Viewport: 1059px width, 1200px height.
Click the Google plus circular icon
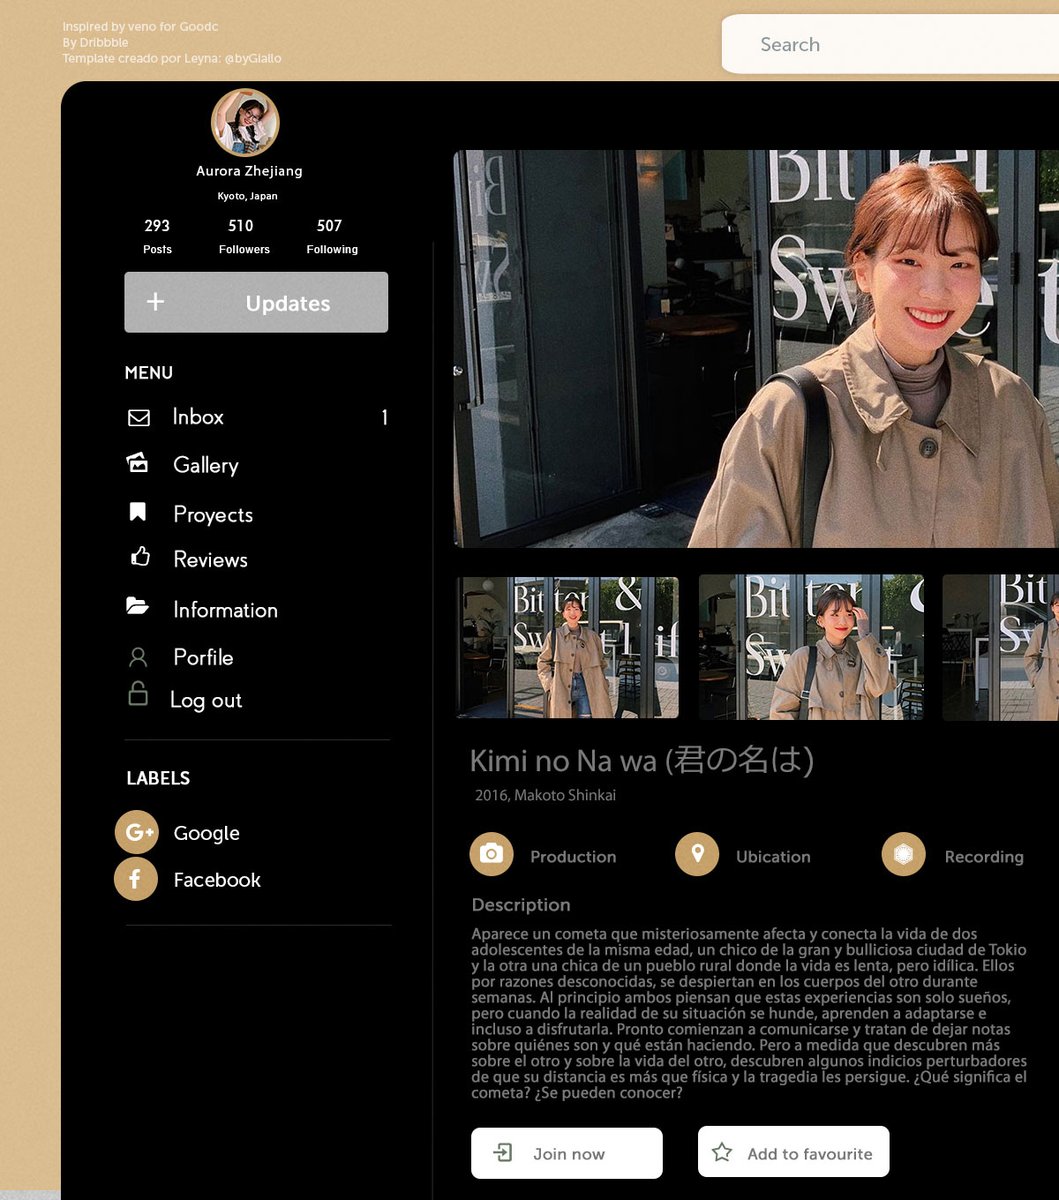point(137,832)
